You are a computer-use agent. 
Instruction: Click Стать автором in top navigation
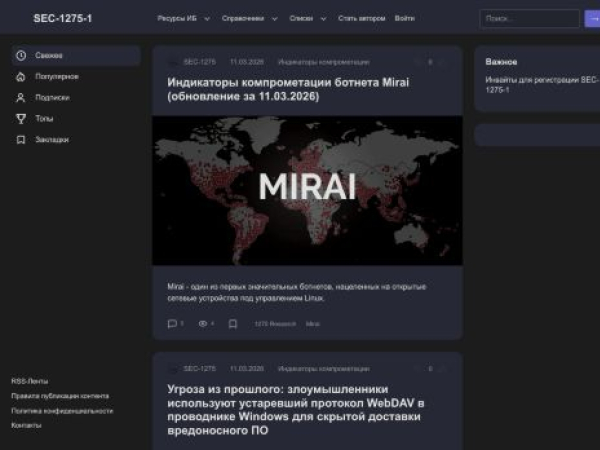point(361,18)
